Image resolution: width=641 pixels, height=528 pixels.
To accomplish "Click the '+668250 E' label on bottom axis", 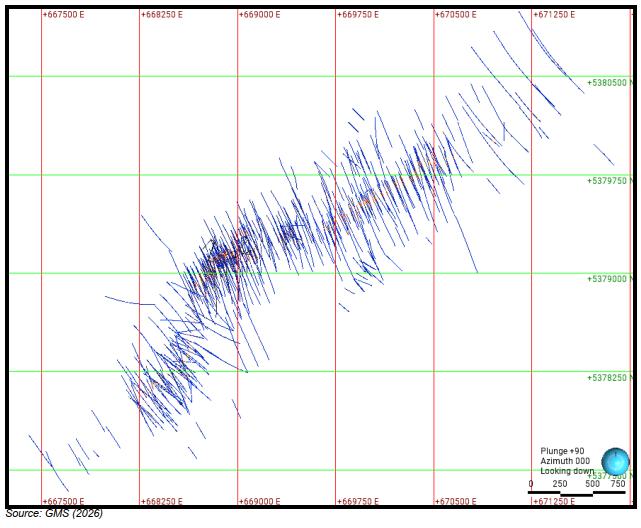I will 162,501.
